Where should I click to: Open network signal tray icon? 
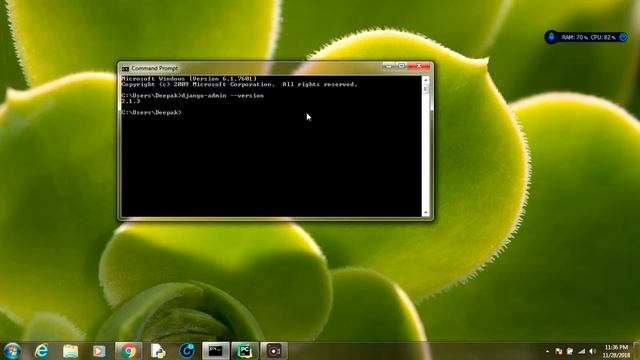[581, 351]
